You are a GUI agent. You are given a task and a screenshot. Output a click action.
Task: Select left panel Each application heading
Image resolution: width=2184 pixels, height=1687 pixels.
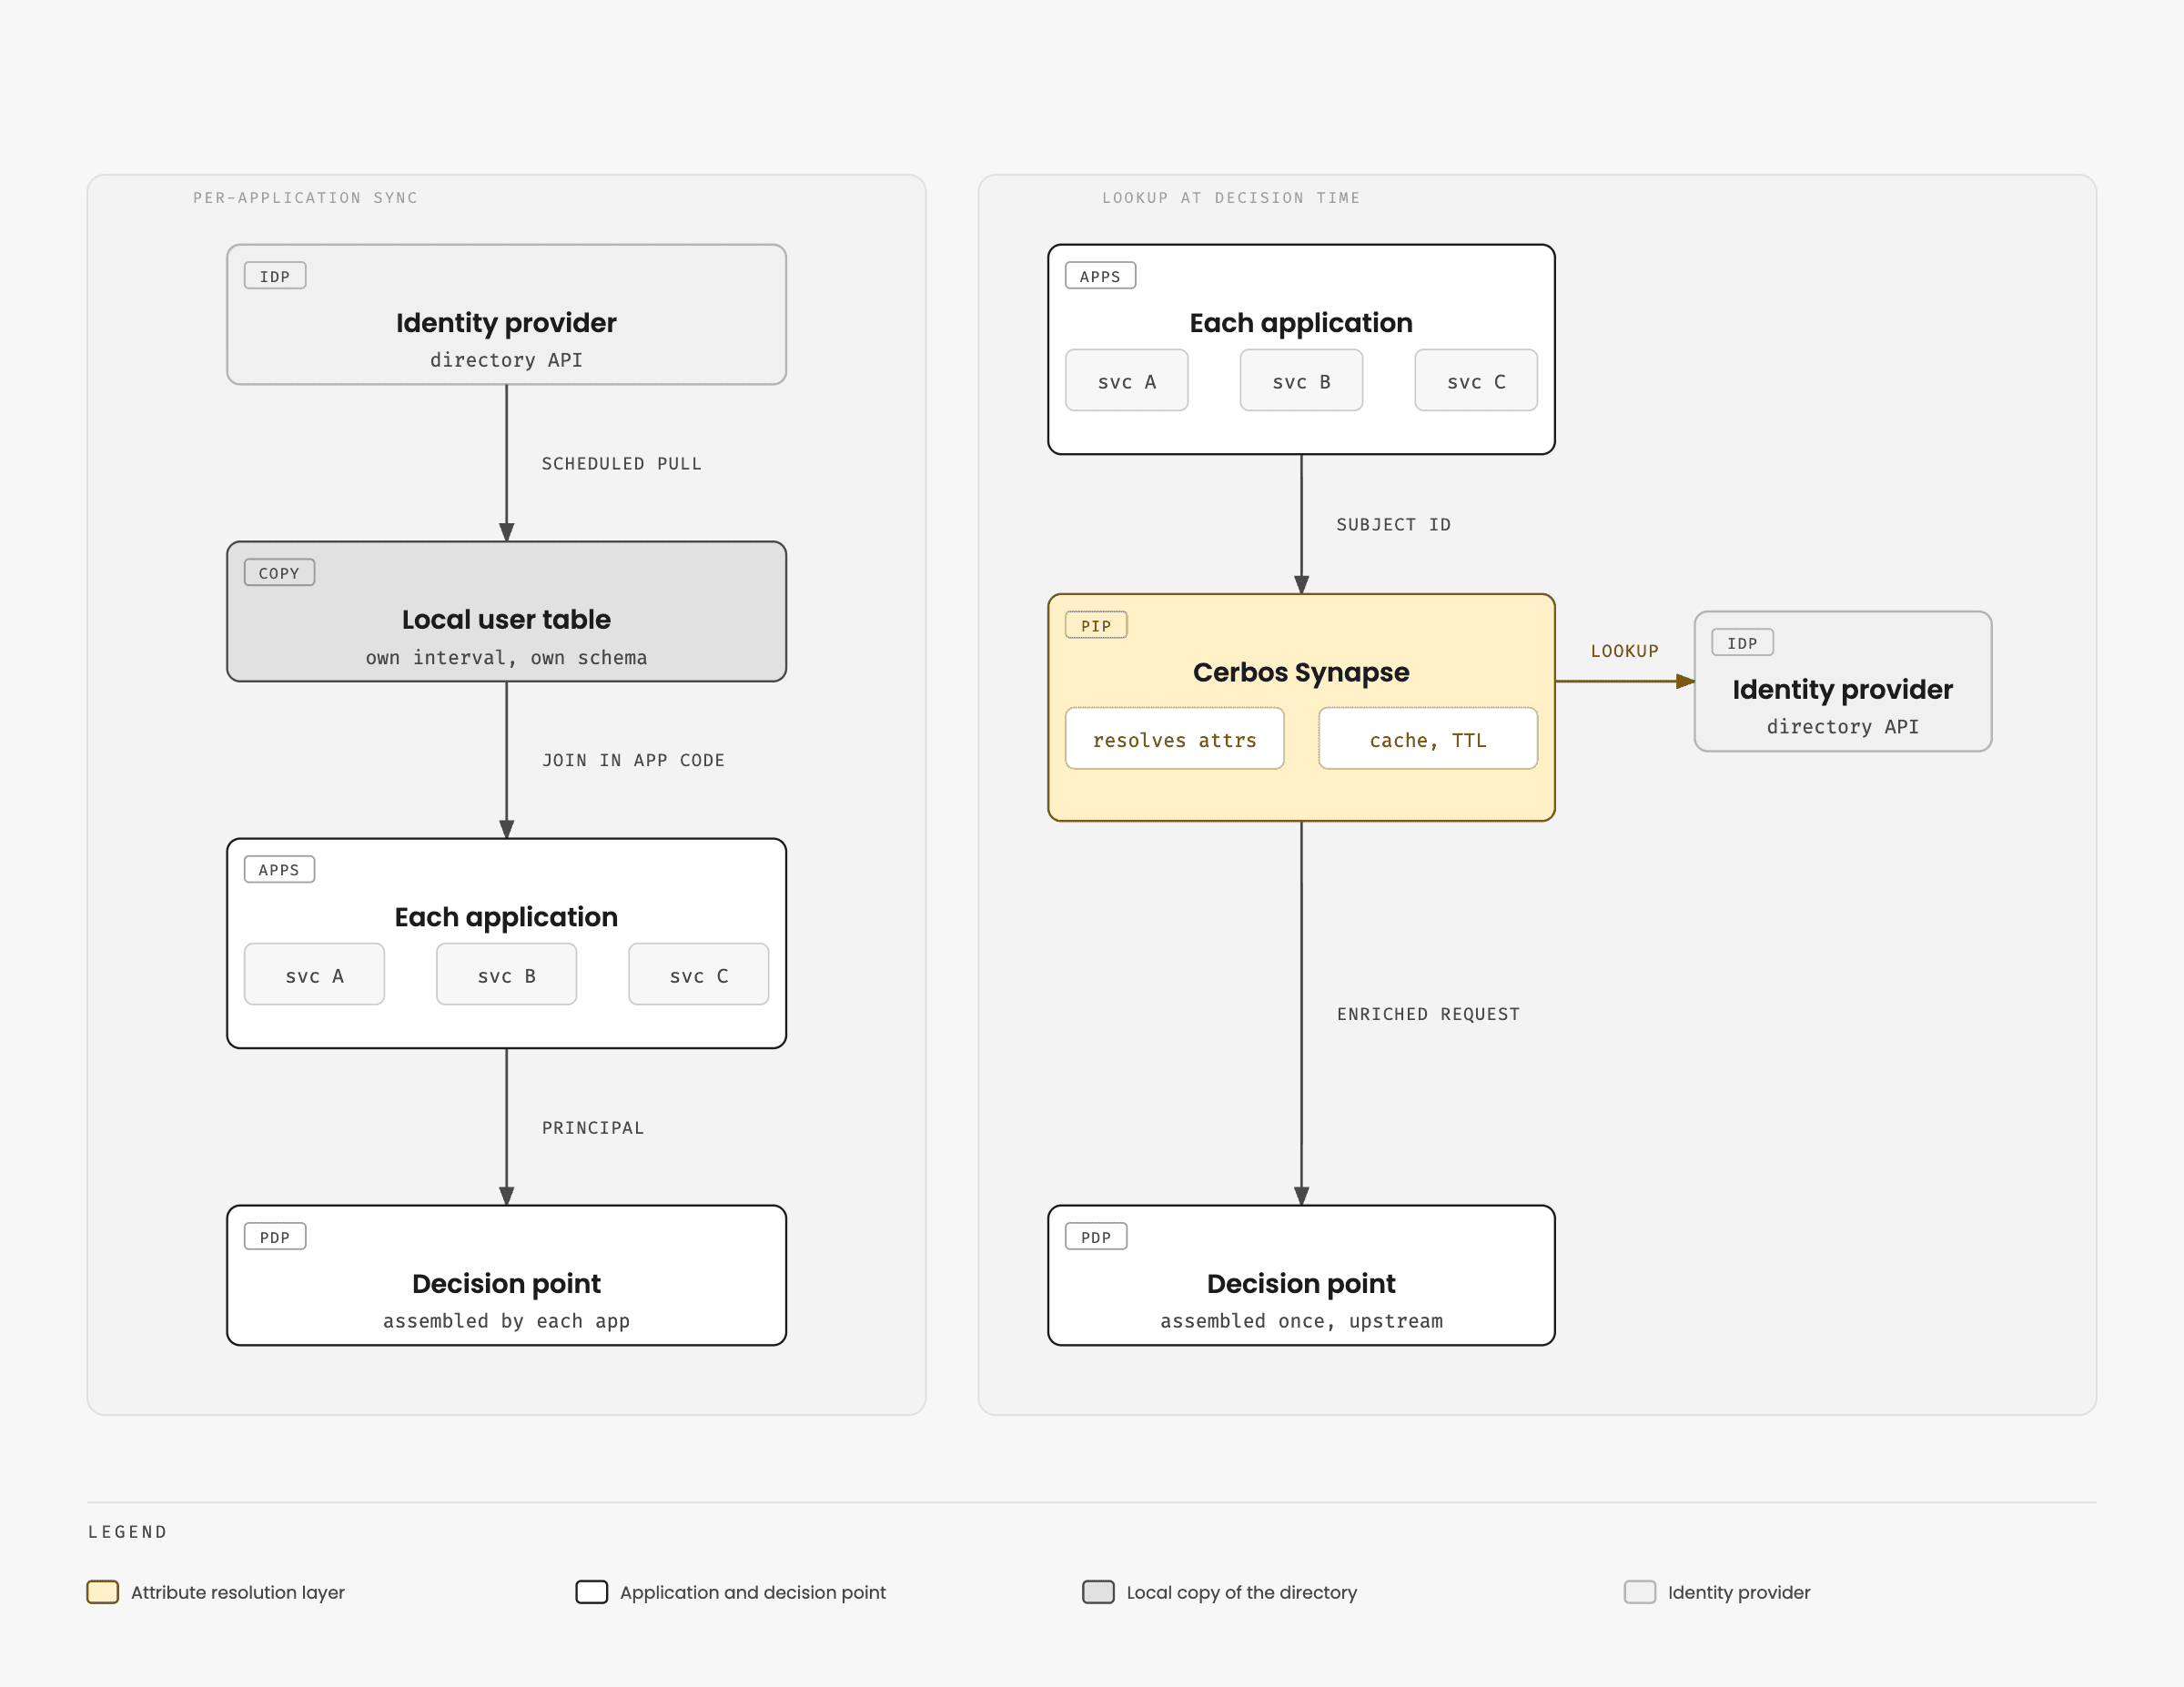point(506,918)
